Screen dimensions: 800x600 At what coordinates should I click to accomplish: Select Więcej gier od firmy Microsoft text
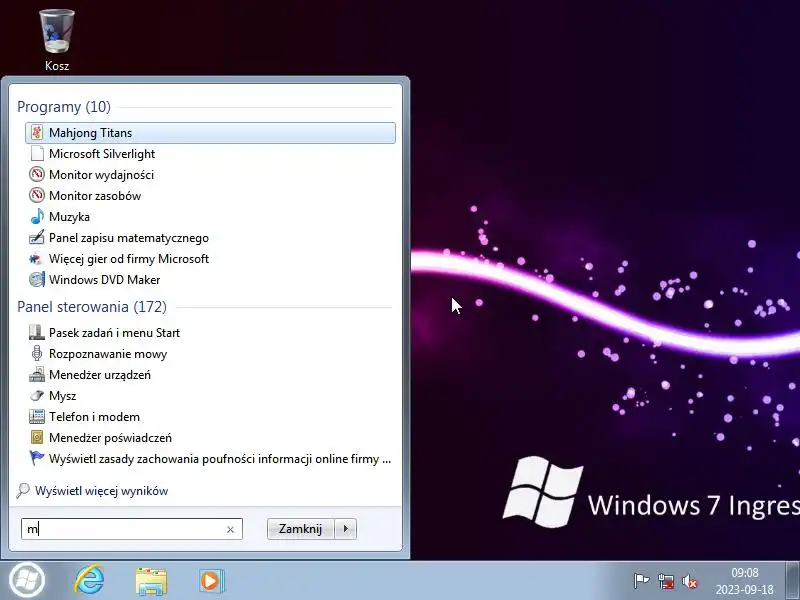pos(129,259)
